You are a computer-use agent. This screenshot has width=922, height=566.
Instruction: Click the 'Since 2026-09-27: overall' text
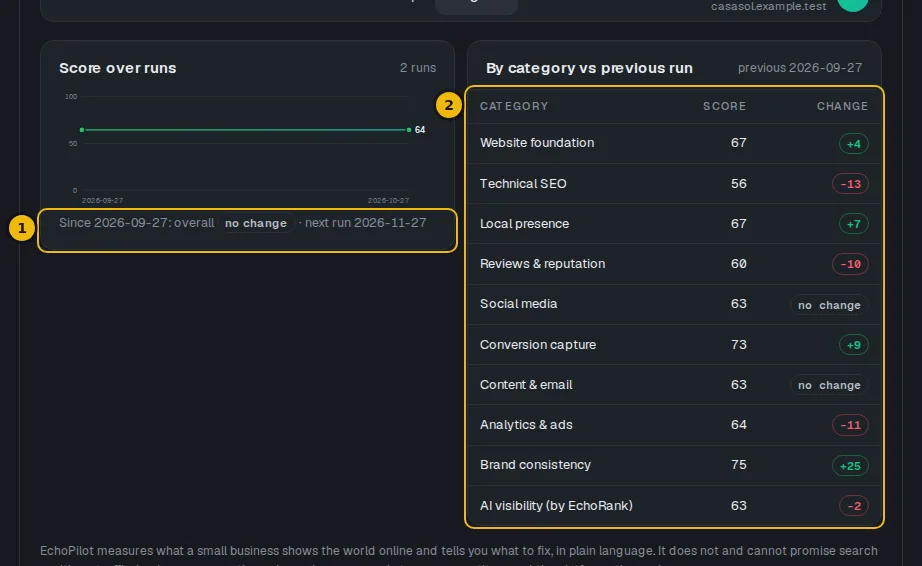click(136, 223)
